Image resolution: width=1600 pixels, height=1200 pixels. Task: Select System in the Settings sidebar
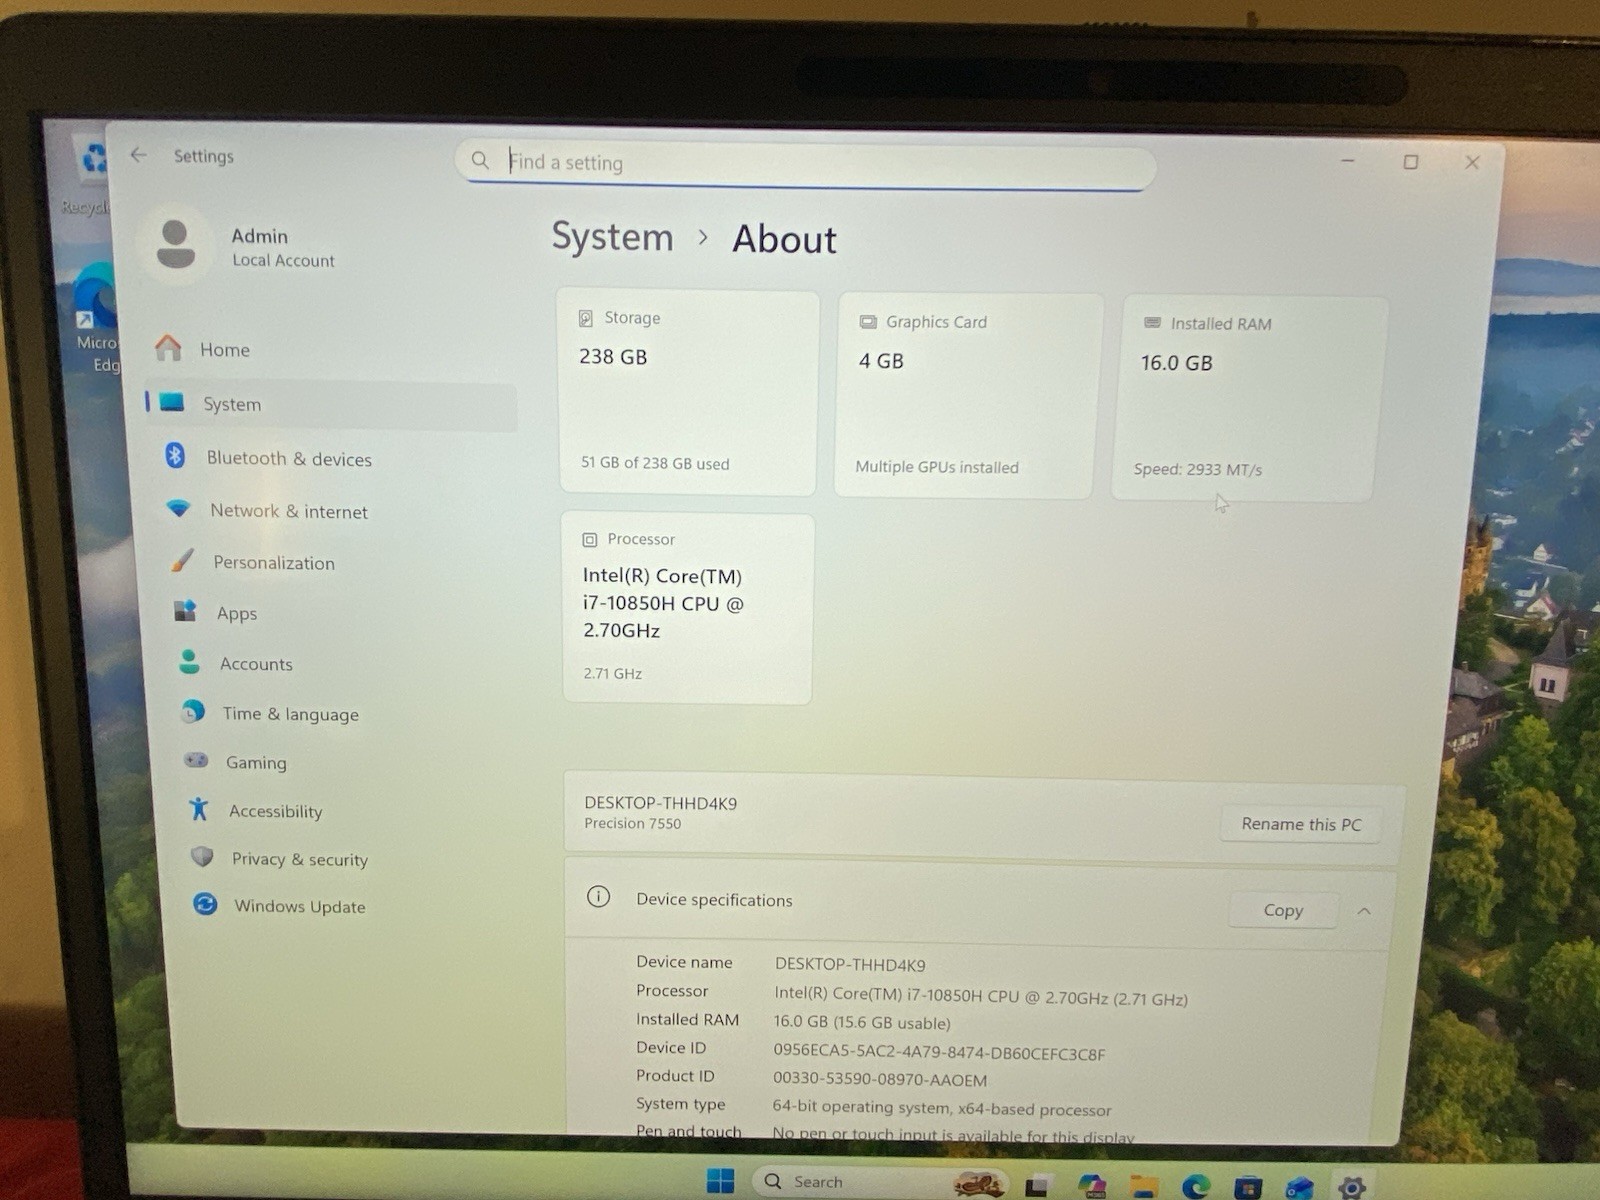click(x=332, y=404)
